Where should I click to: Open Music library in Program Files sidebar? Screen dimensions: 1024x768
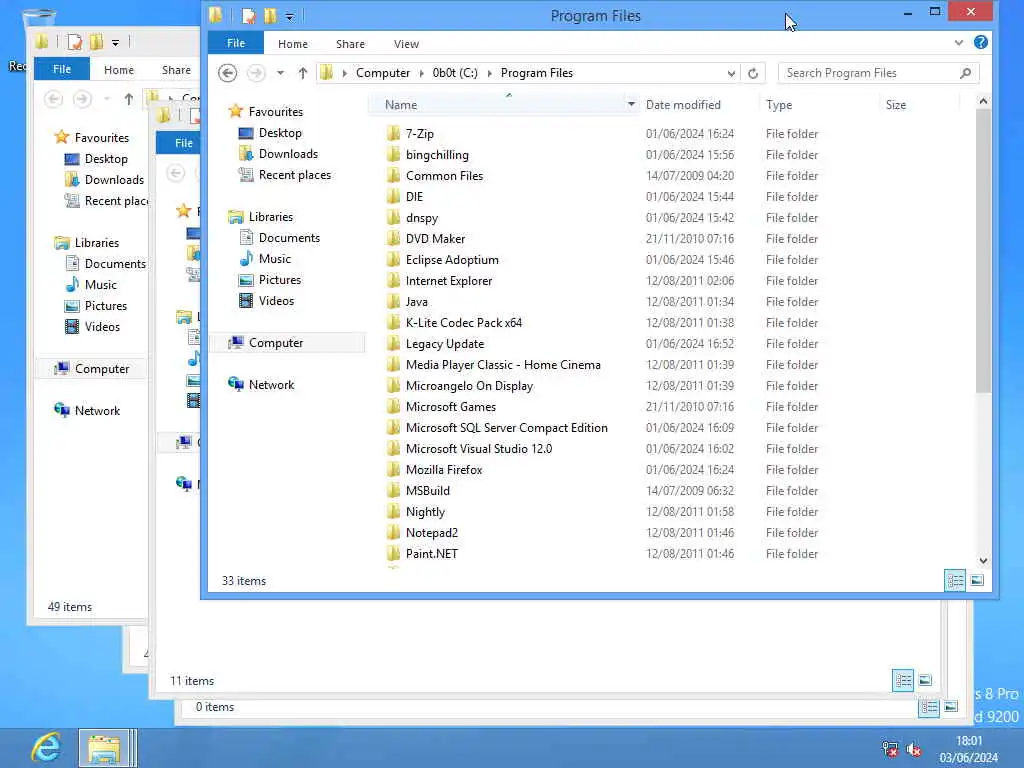tap(274, 259)
